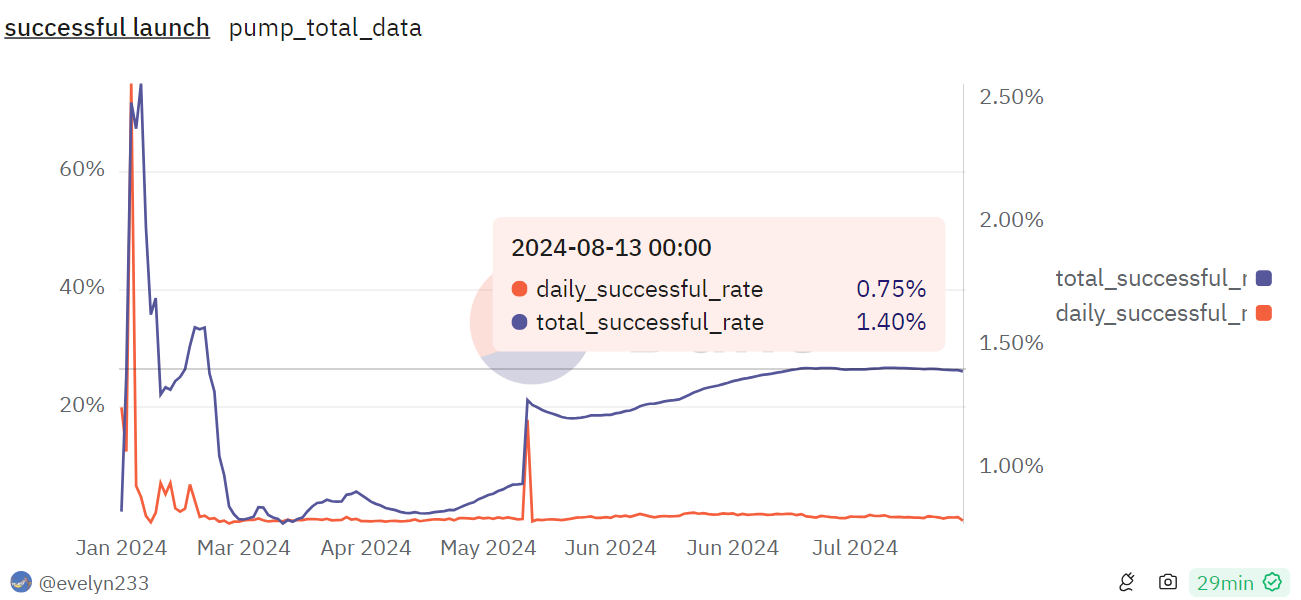The width and height of the screenshot is (1301, 600).
Task: Click the daily_successful_rate row in the tooltip
Action: (x=718, y=290)
